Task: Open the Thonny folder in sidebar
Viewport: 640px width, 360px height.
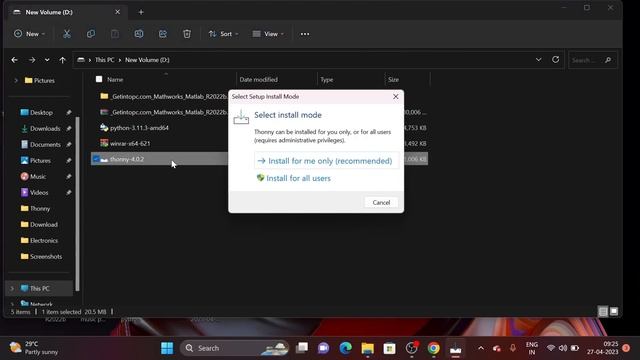Action: (40, 209)
